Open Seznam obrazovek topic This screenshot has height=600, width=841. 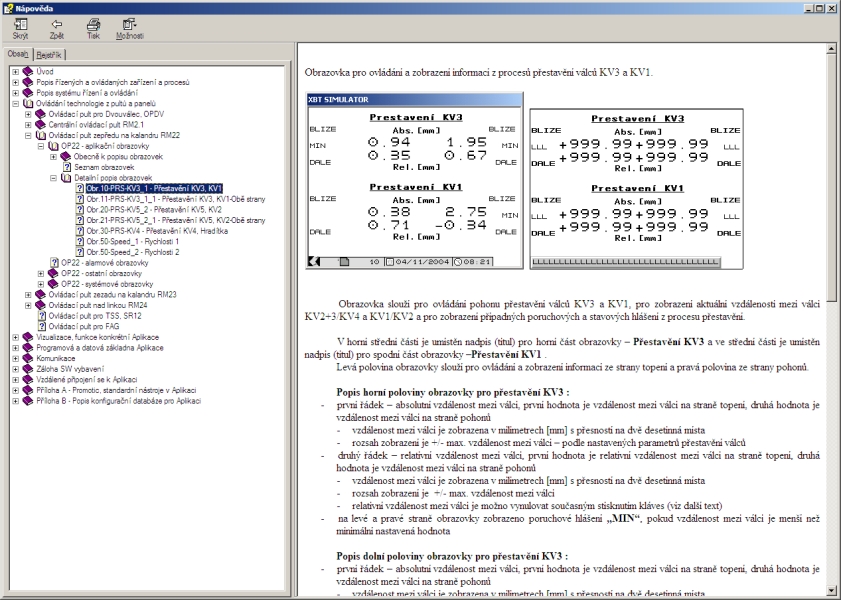(x=104, y=167)
